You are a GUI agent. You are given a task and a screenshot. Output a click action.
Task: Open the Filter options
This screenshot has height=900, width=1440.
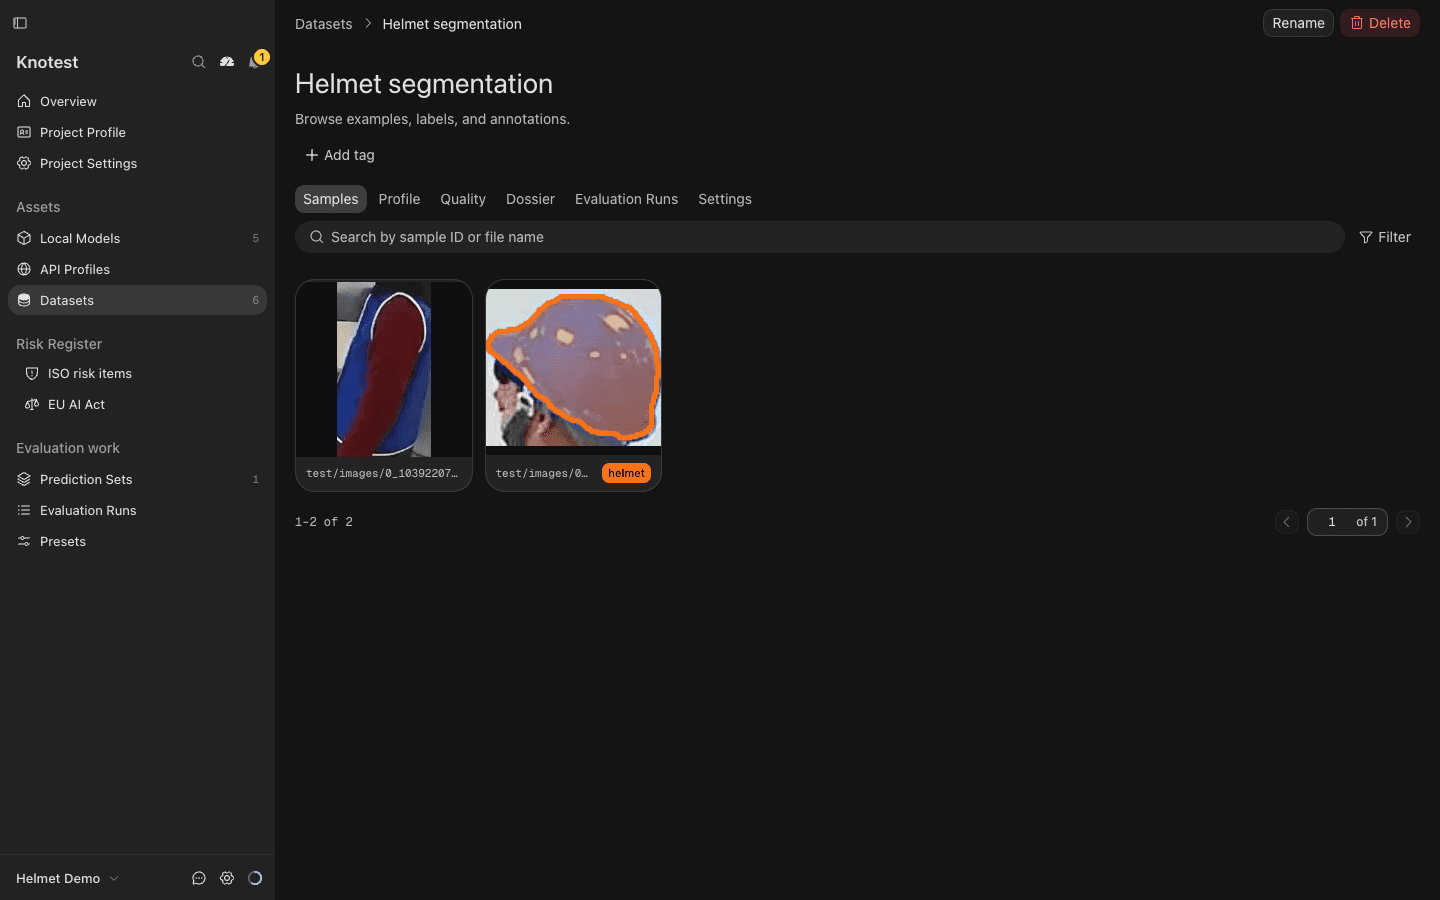1385,237
